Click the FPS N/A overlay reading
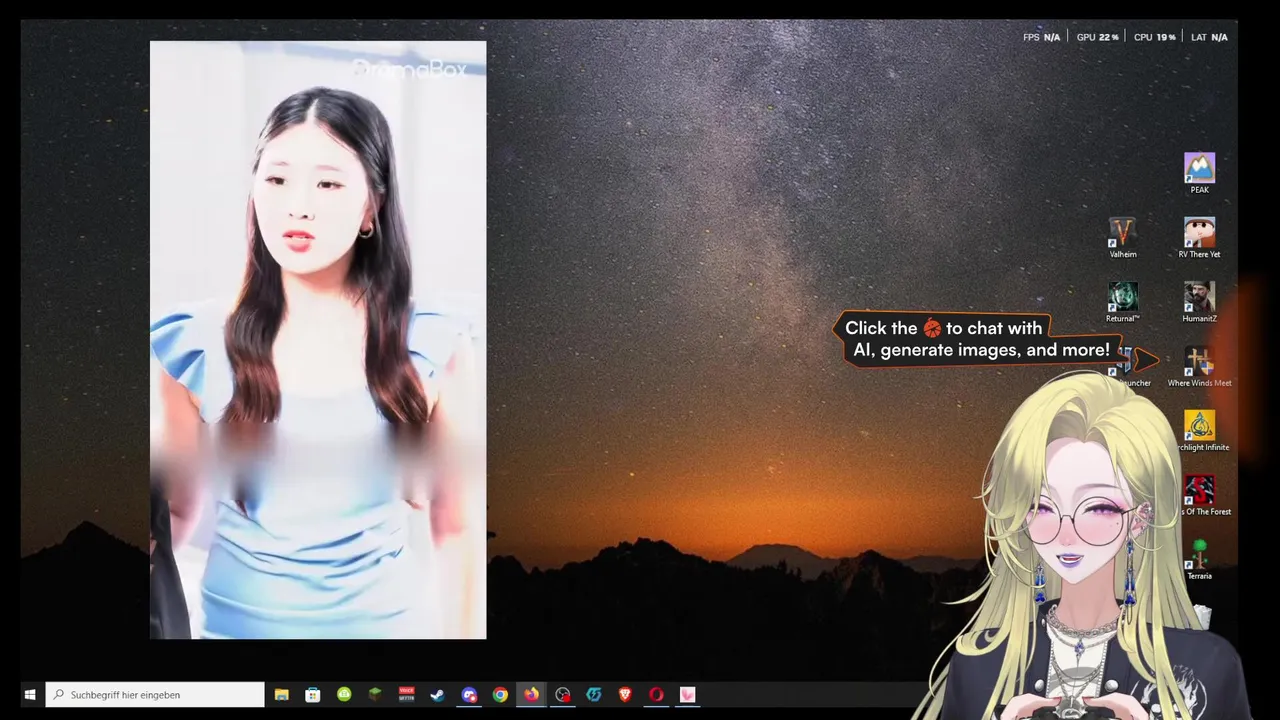The width and height of the screenshot is (1280, 720). click(x=1041, y=37)
